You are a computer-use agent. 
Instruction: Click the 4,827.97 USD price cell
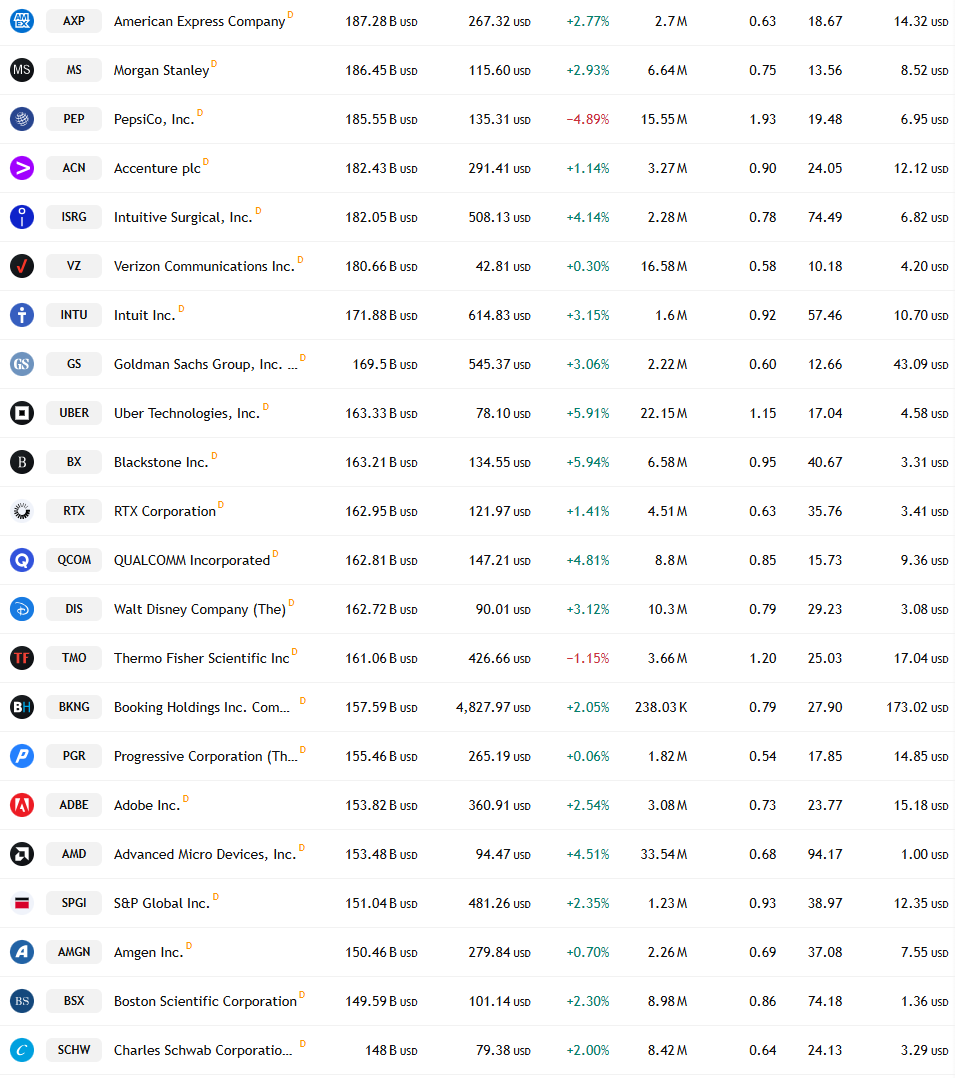pyautogui.click(x=493, y=707)
